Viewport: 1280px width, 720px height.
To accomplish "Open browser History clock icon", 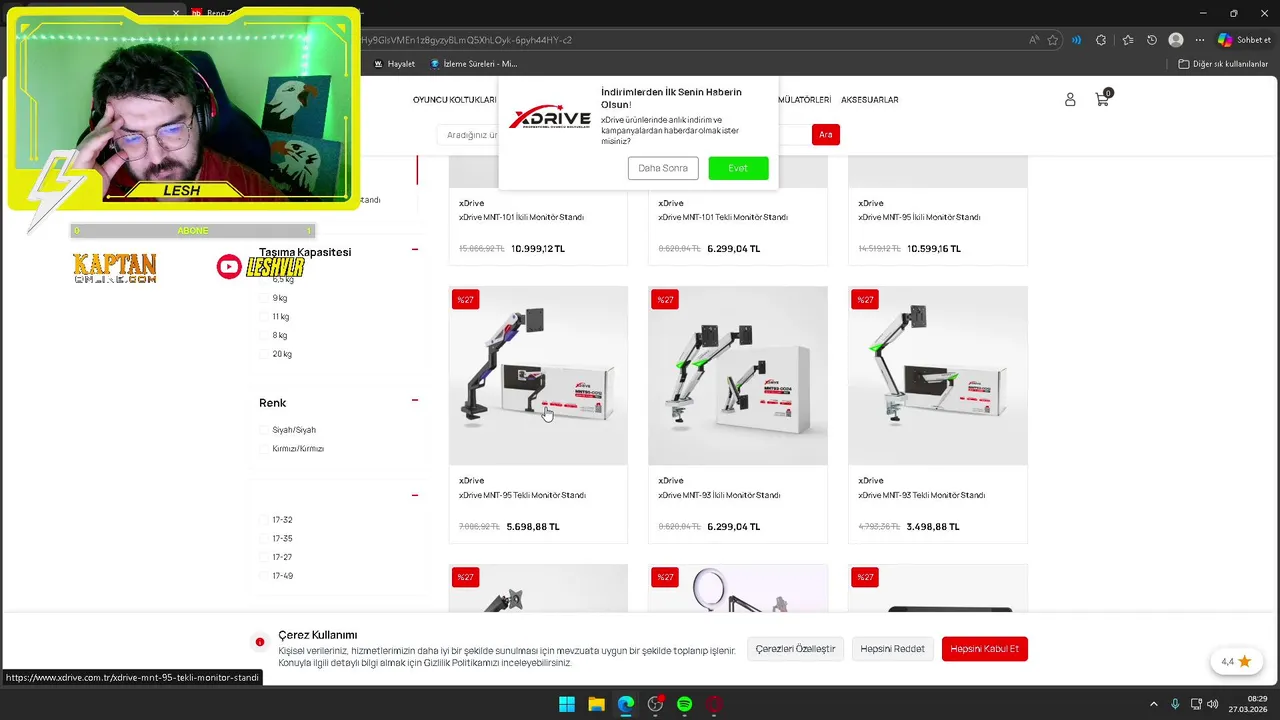I will (1152, 40).
